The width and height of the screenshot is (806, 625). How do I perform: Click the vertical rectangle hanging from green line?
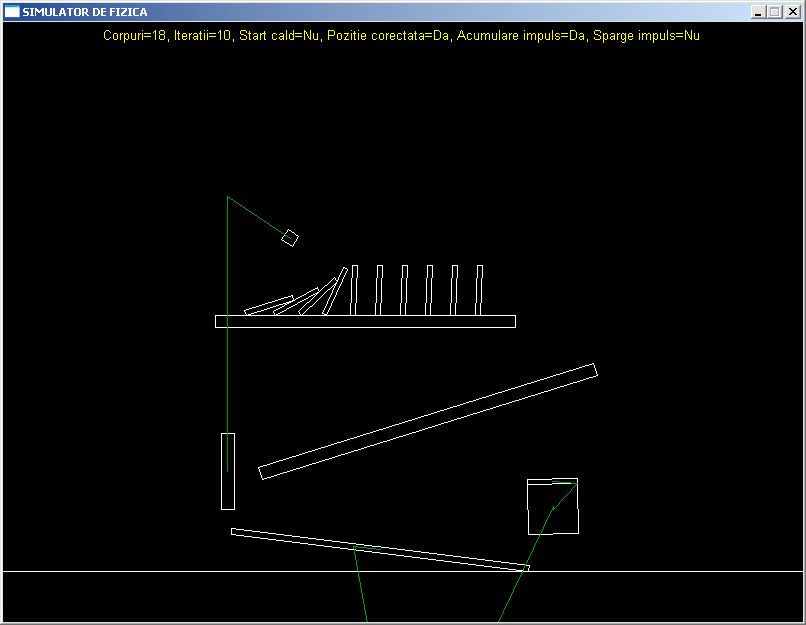[x=228, y=471]
